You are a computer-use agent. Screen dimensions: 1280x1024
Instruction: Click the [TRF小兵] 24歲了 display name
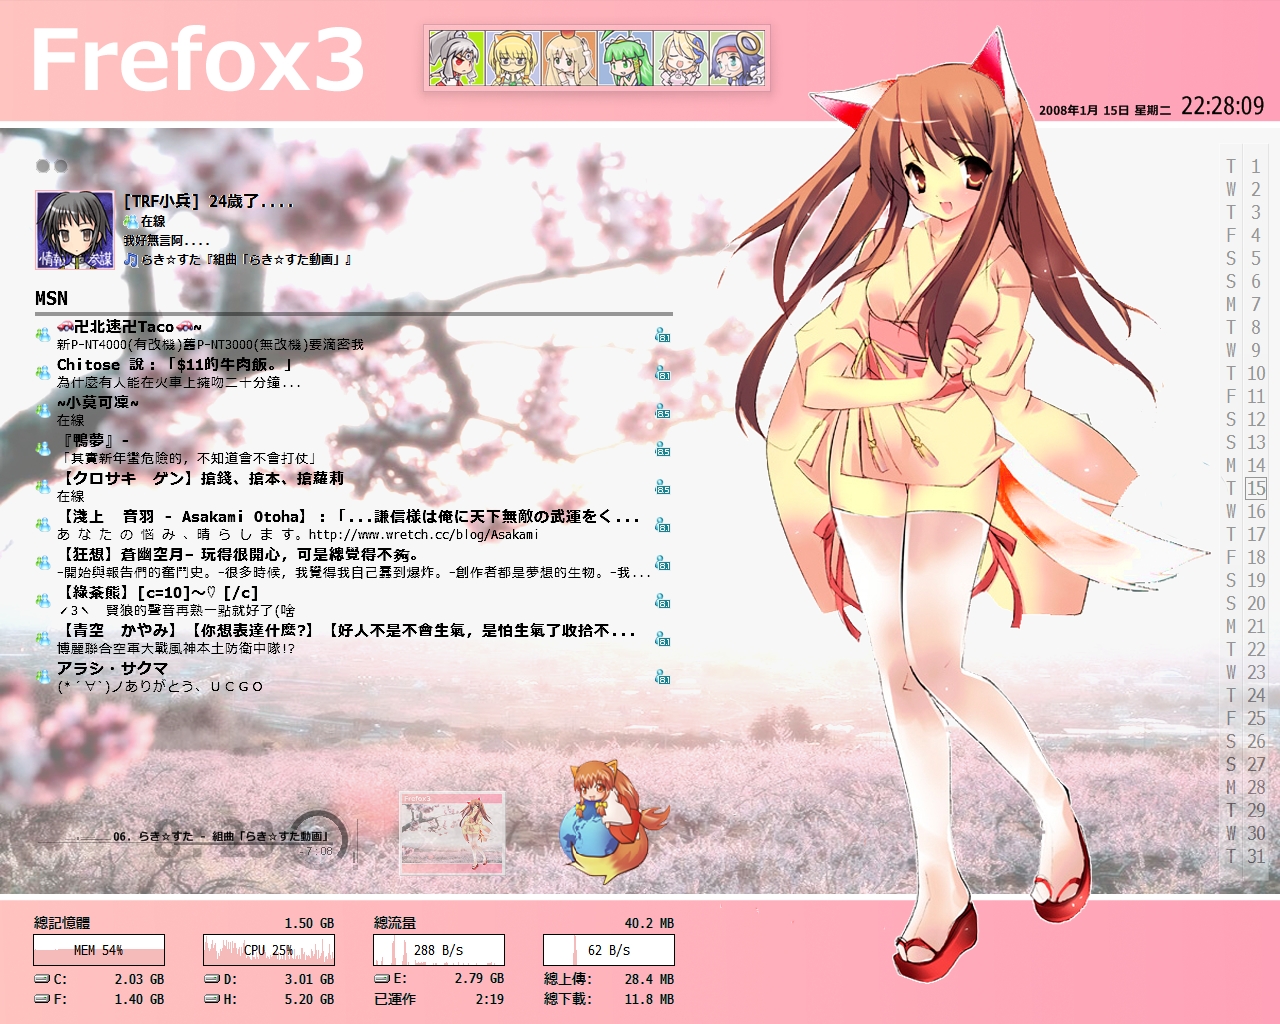click(208, 202)
